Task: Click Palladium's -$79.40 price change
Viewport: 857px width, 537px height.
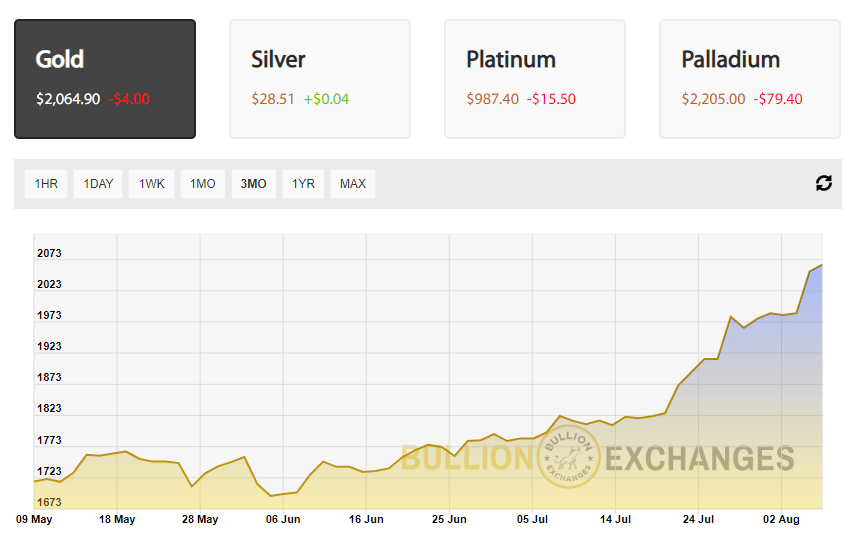Action: 780,99
